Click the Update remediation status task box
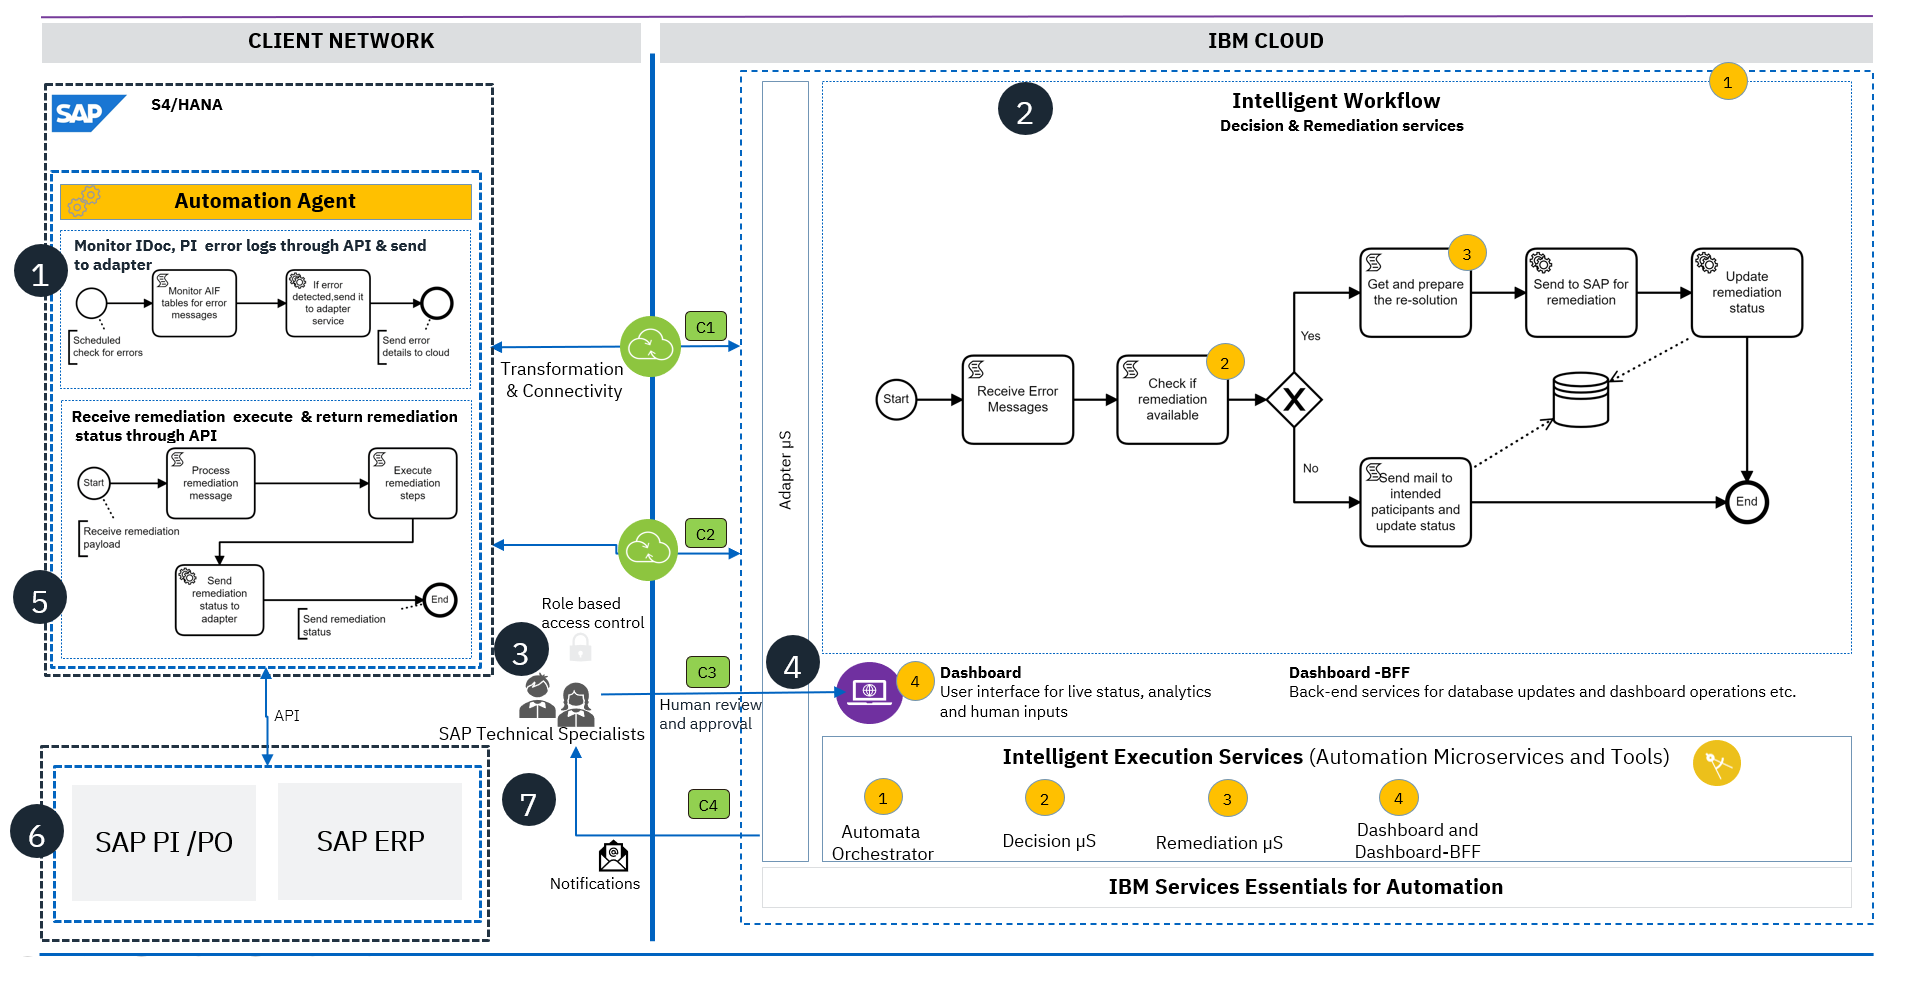 pyautogui.click(x=1746, y=292)
